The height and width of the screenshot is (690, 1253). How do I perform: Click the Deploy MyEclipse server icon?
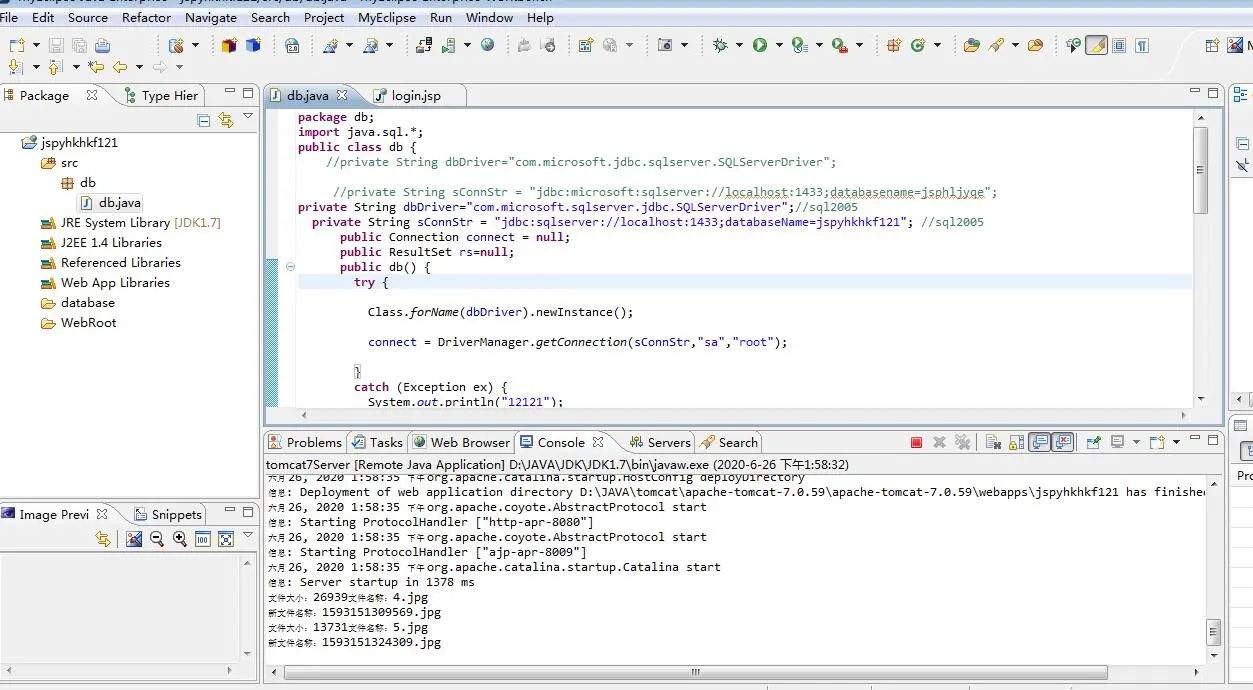coord(424,45)
